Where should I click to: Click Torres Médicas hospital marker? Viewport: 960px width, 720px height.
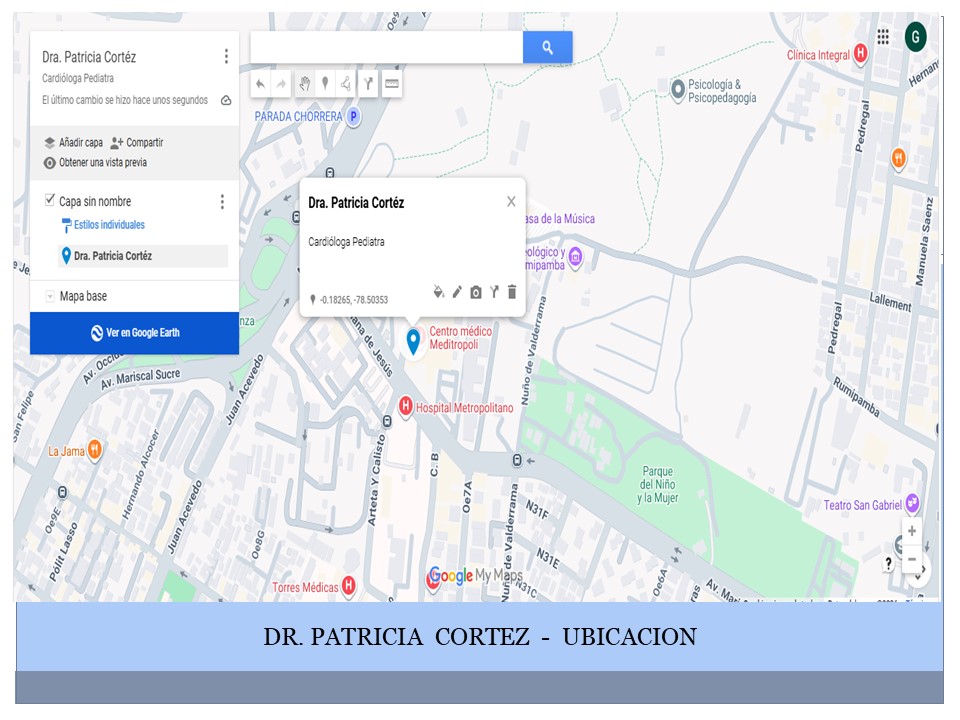[348, 586]
